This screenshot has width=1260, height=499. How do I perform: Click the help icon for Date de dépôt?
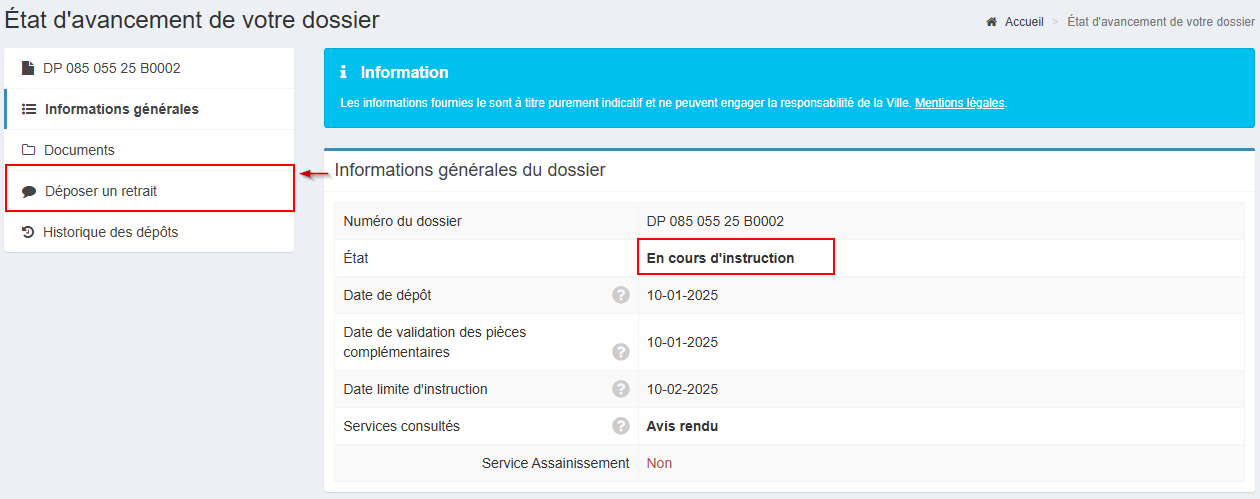pyautogui.click(x=621, y=295)
